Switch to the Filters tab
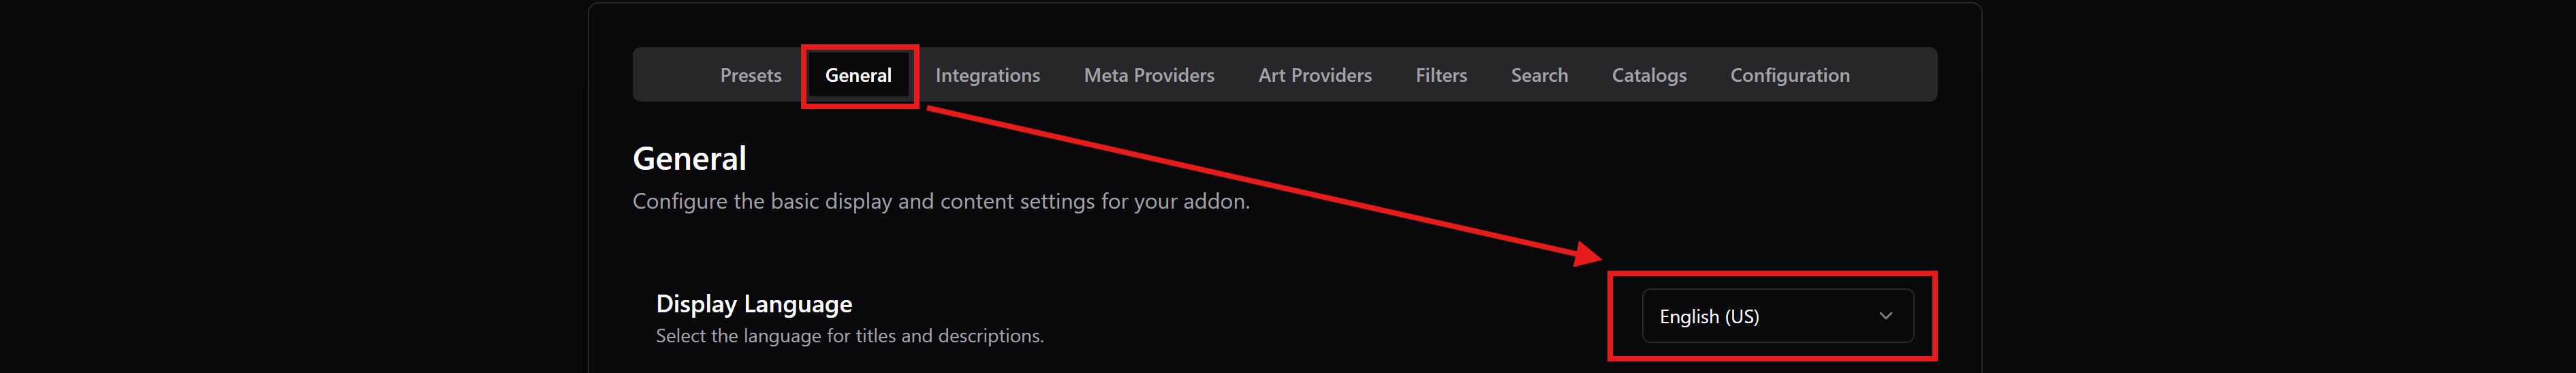The height and width of the screenshot is (373, 2576). click(x=1441, y=75)
